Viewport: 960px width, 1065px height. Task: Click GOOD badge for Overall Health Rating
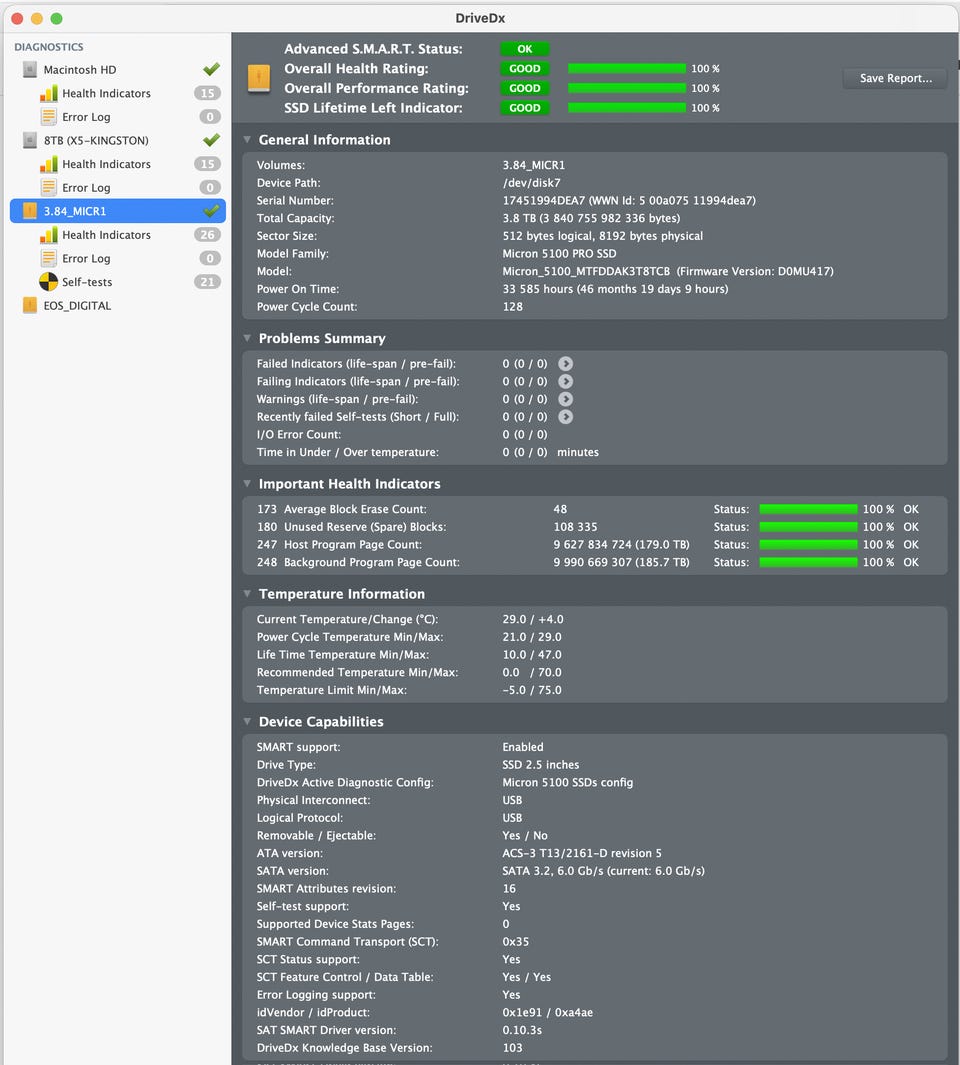coord(525,69)
